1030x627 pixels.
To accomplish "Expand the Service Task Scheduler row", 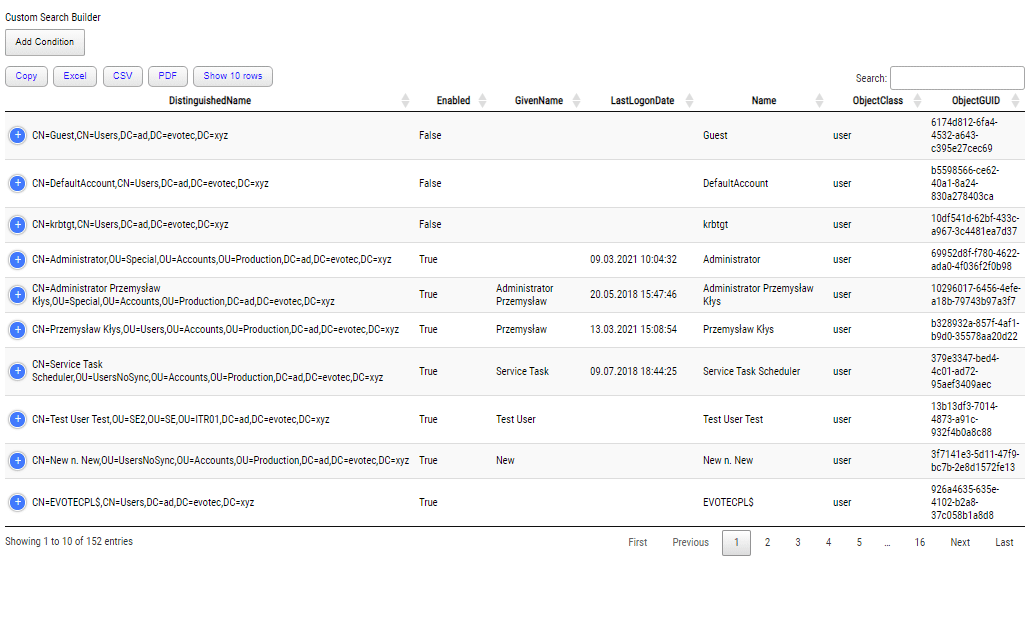I will [x=17, y=371].
